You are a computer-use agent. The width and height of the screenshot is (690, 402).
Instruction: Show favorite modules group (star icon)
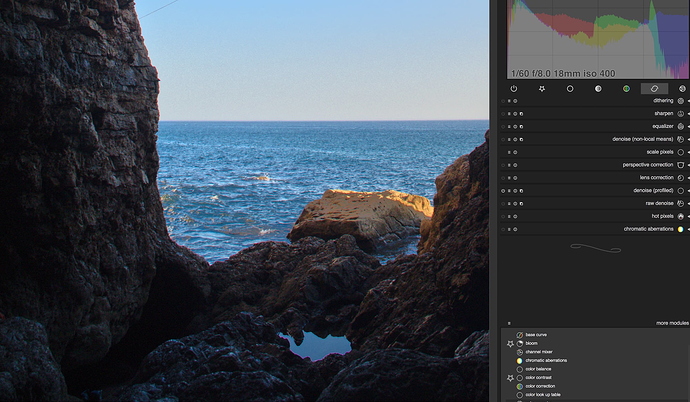tap(542, 88)
